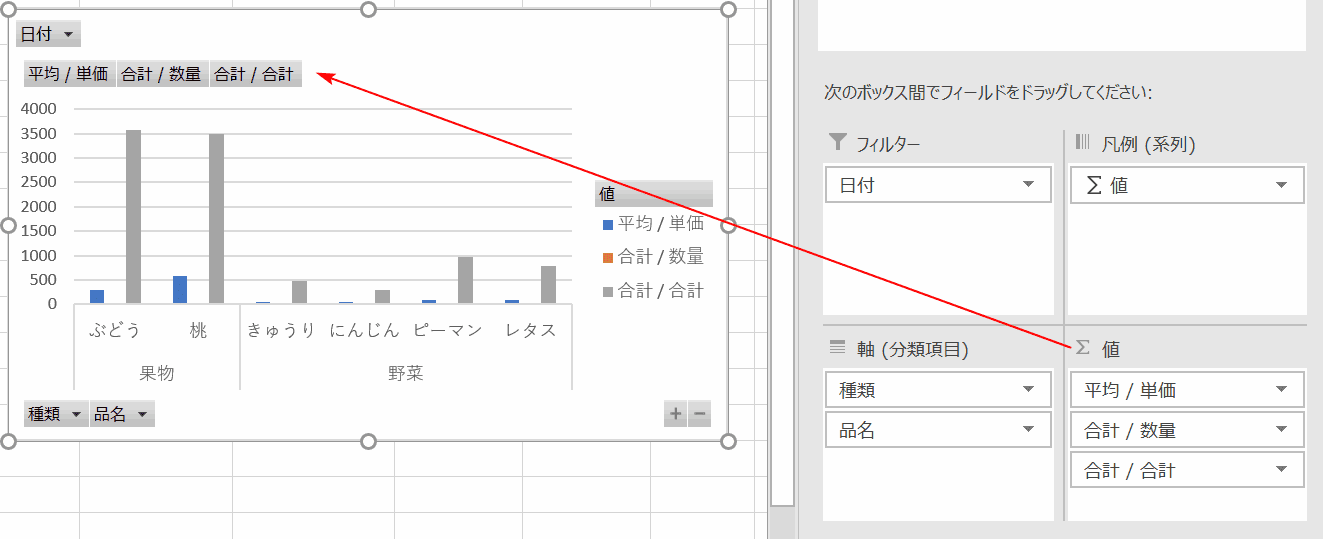
Task: Open dropdown of 合計 / 合計 in the 値 box
Action: pos(1282,470)
